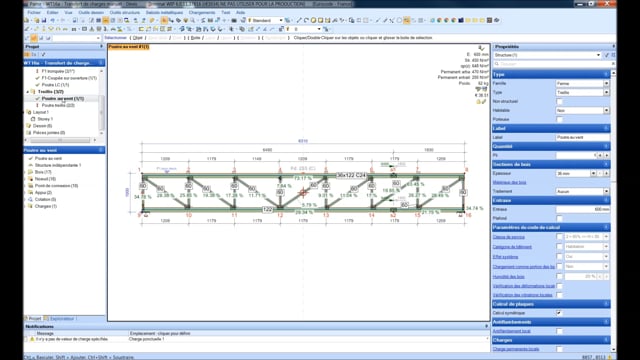Open the Chargements menu

pos(202,13)
